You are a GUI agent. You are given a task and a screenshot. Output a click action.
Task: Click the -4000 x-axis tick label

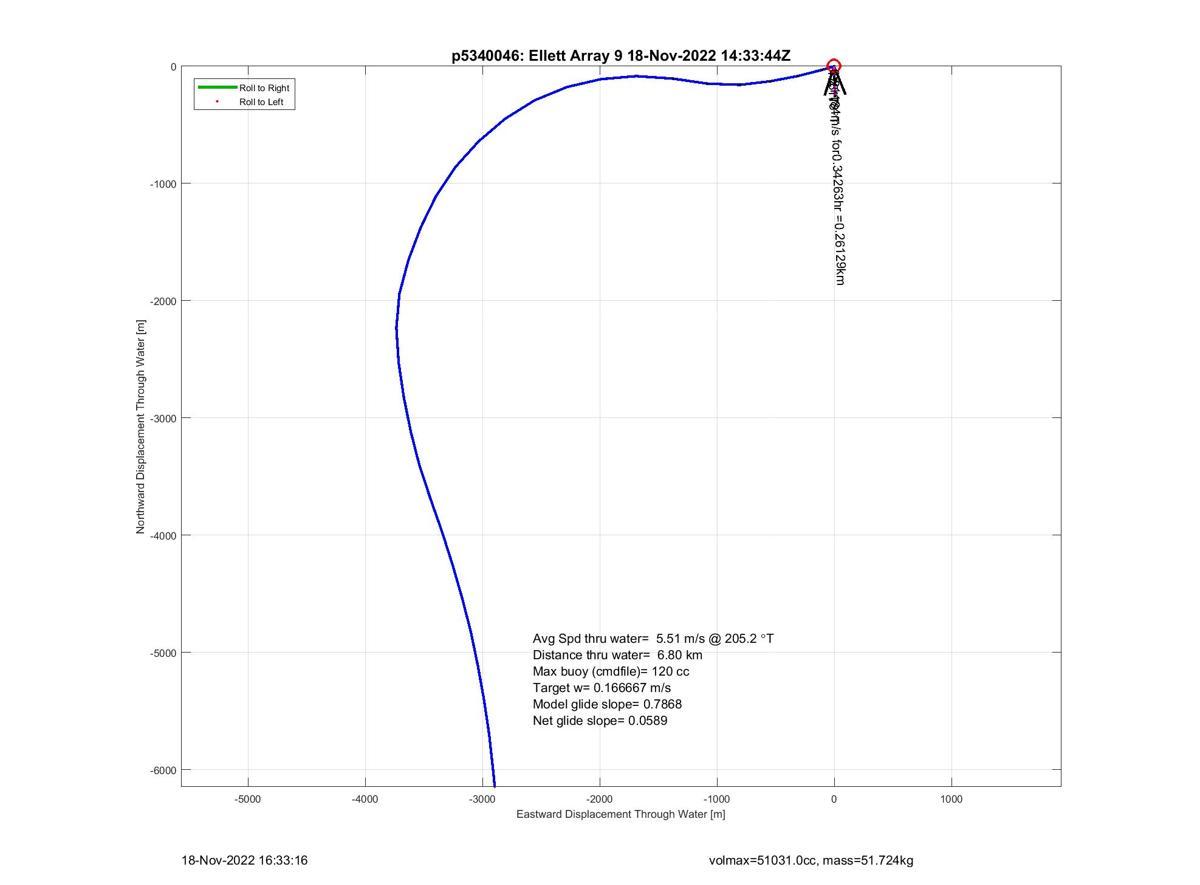click(x=365, y=799)
